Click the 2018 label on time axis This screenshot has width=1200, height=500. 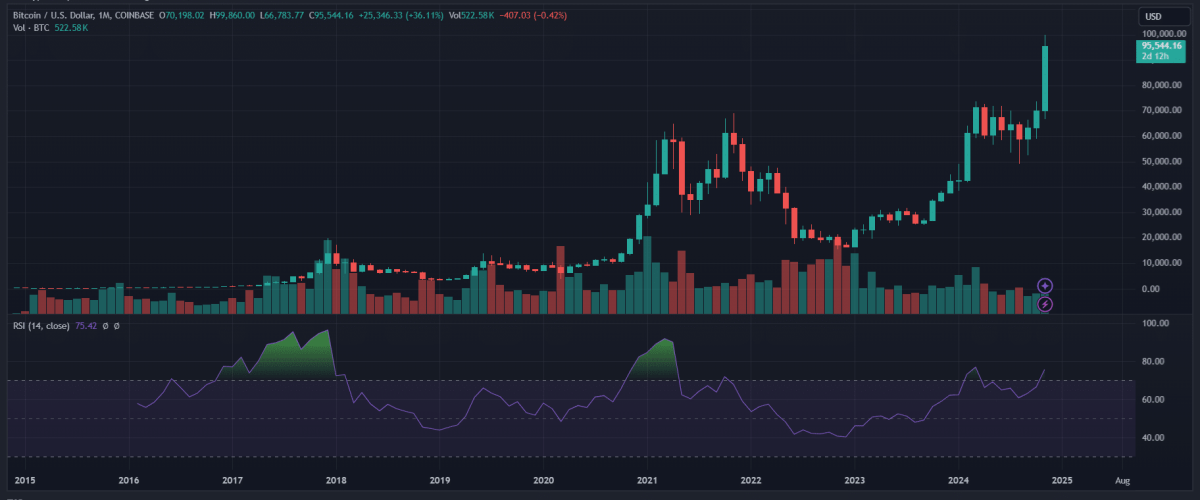click(336, 481)
